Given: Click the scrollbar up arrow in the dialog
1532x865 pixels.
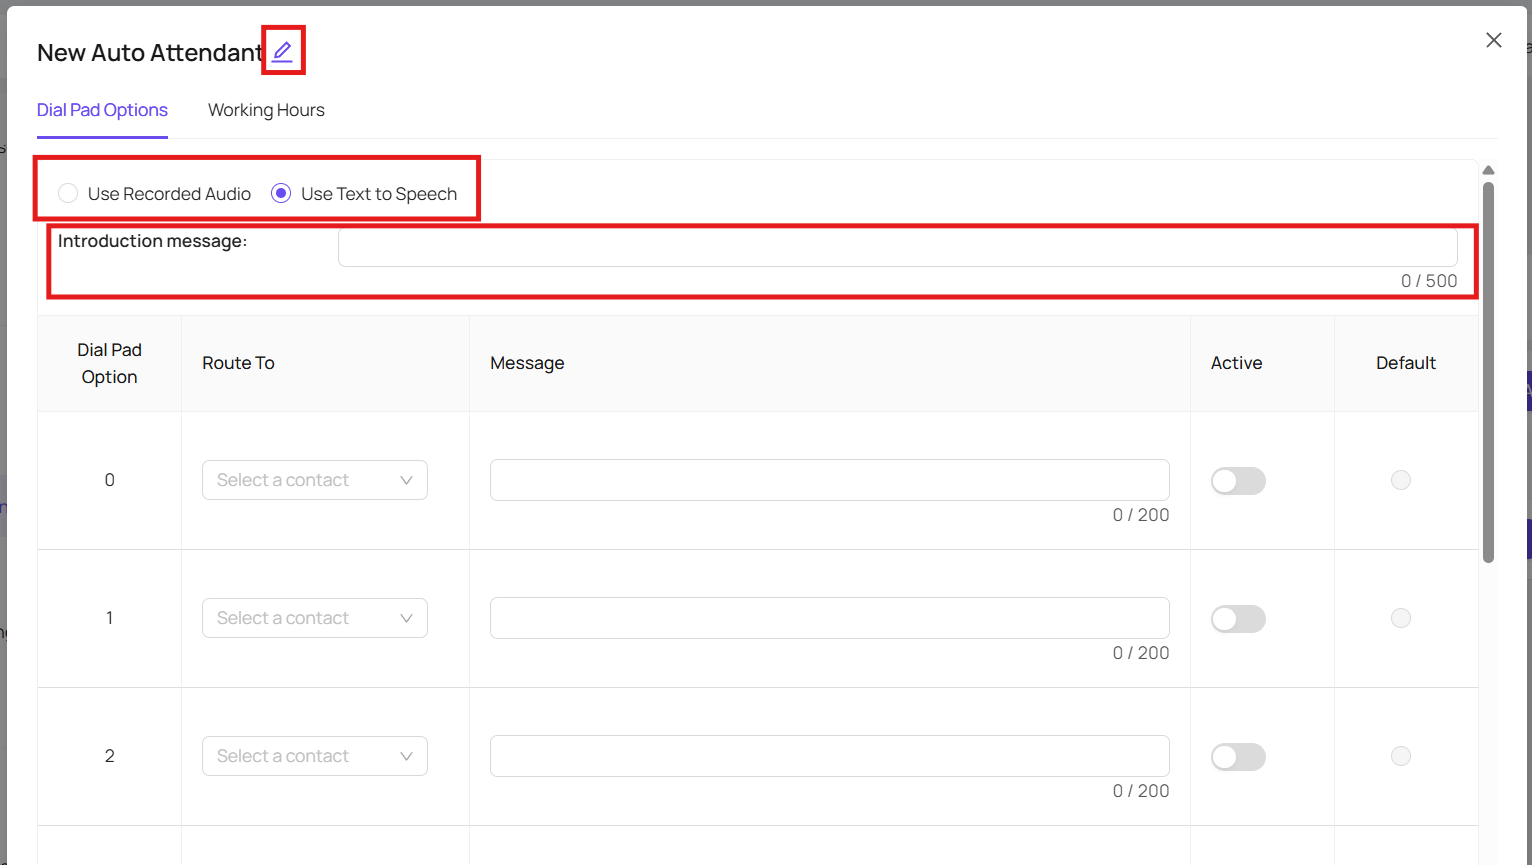Looking at the screenshot, I should (x=1488, y=170).
